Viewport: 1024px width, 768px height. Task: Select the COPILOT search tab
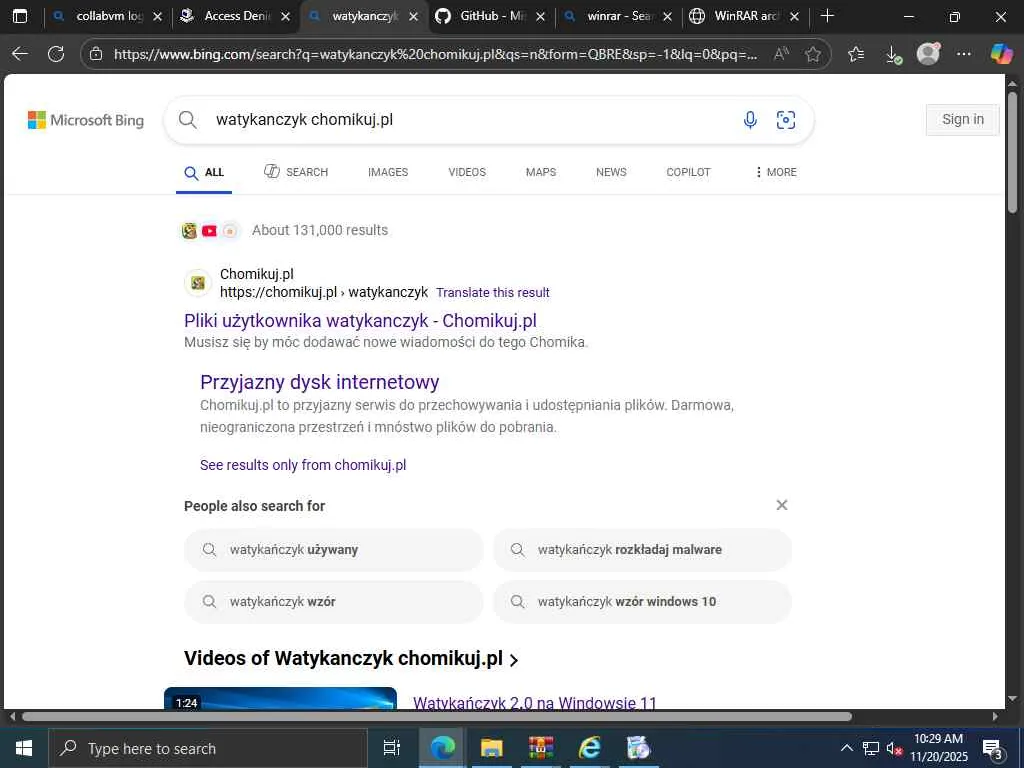click(x=688, y=172)
